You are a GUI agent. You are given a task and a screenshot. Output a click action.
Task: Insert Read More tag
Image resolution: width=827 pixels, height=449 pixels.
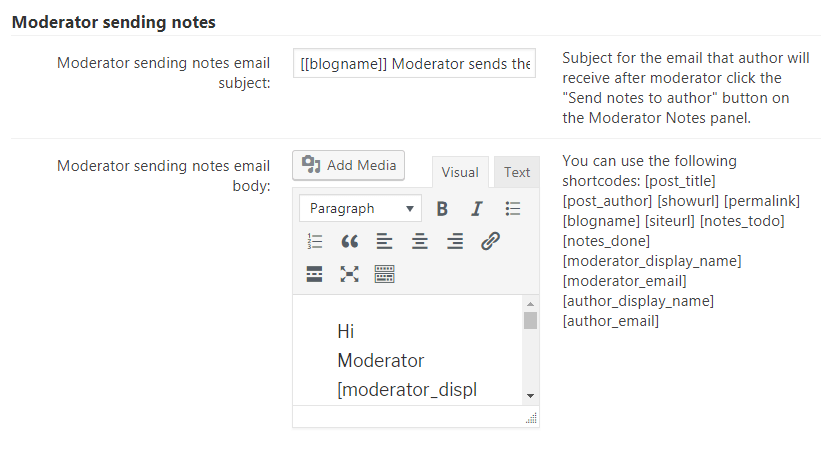click(x=315, y=274)
